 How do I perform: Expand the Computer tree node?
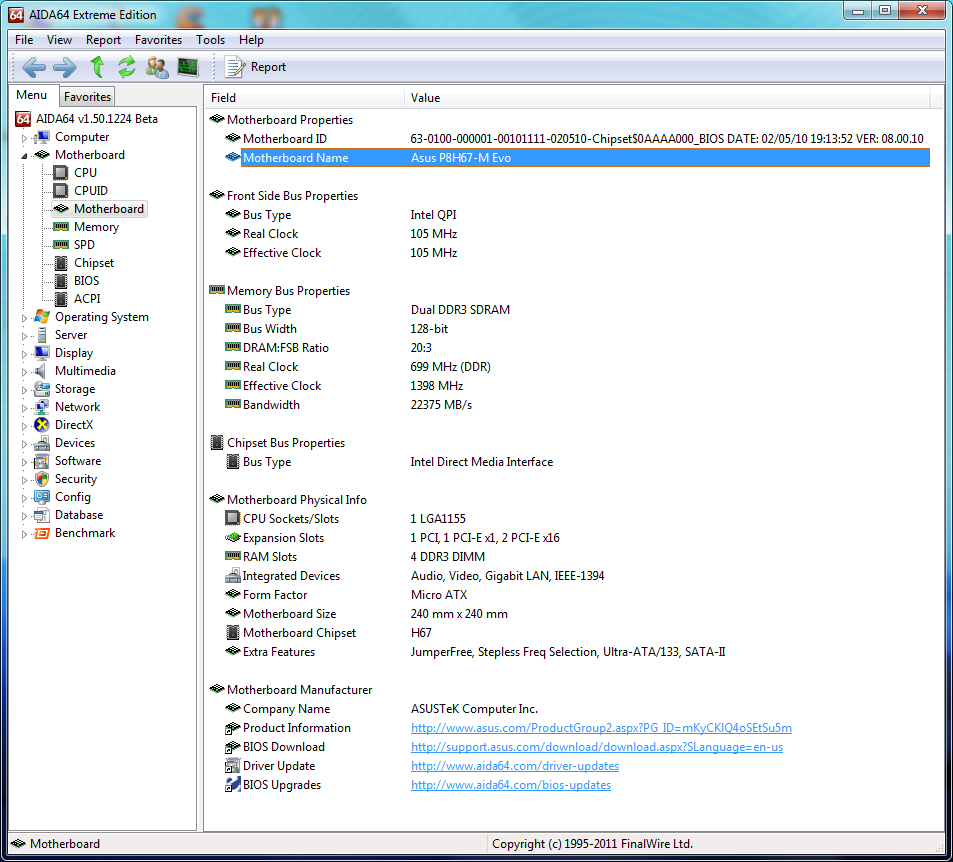24,138
